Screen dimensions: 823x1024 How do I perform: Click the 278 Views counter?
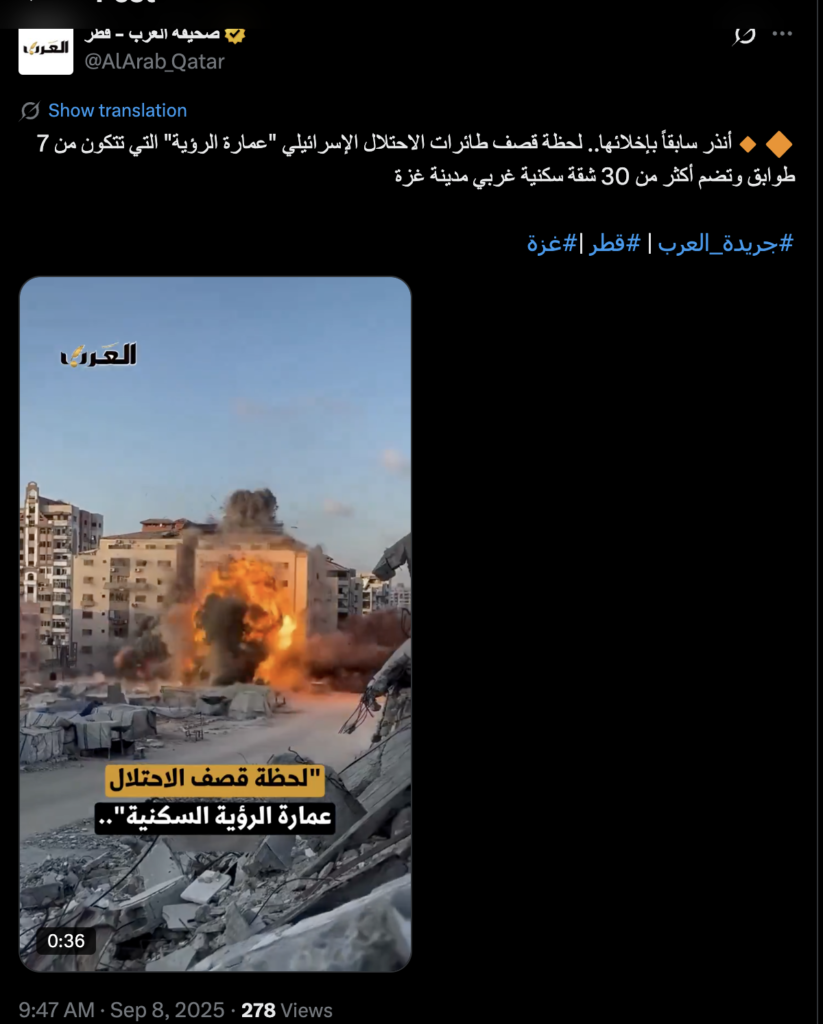287,1010
